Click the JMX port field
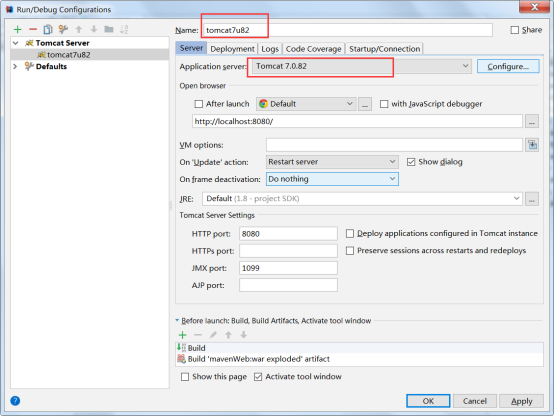The height and width of the screenshot is (416, 554). (x=288, y=268)
